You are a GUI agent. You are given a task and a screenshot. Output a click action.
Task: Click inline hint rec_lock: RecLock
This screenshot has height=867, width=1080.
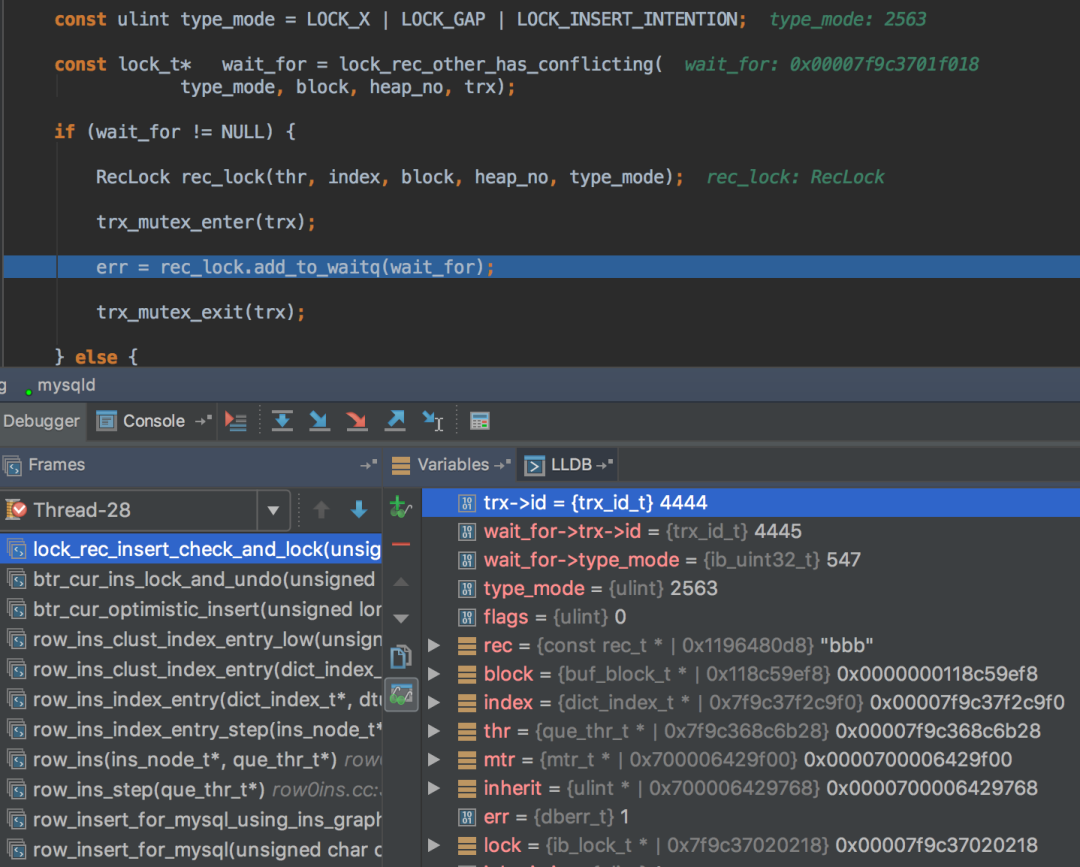pyautogui.click(x=796, y=178)
